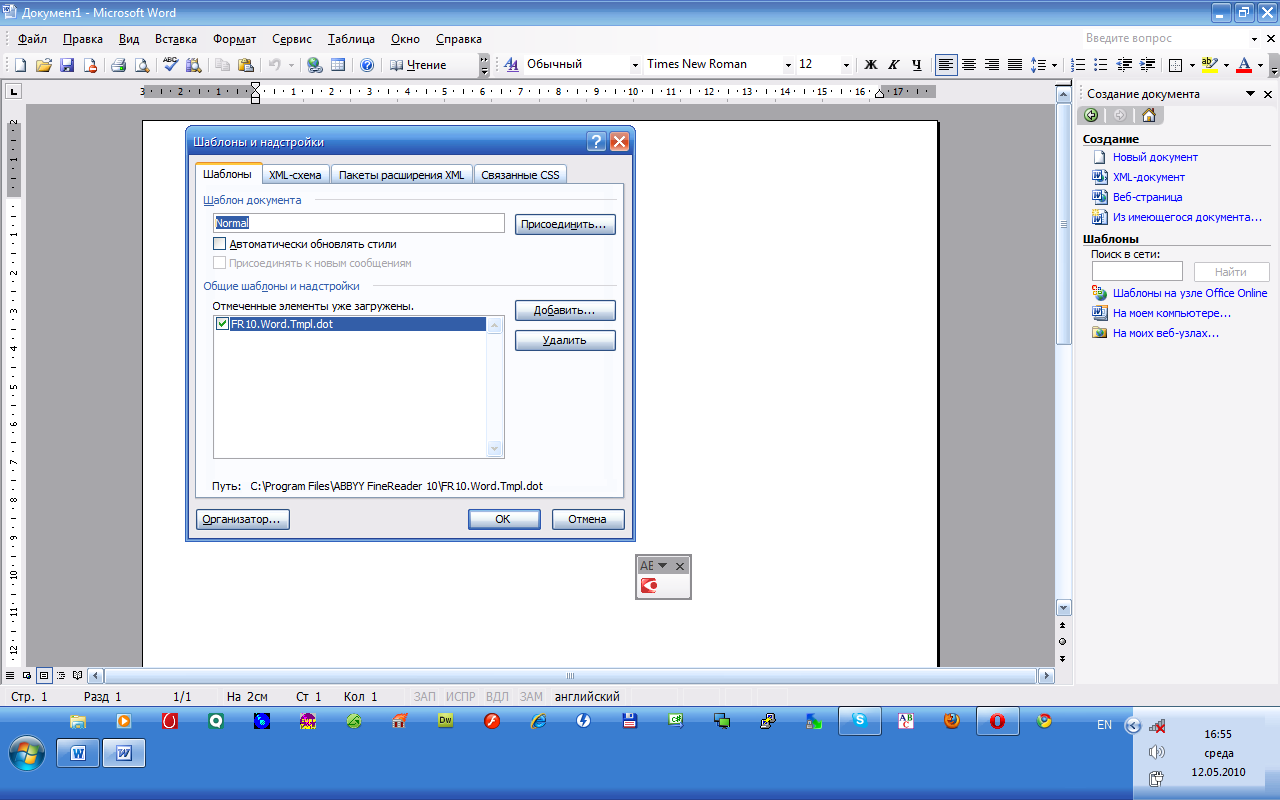Click the numbered list icon
The width and height of the screenshot is (1280, 800).
(x=1079, y=64)
